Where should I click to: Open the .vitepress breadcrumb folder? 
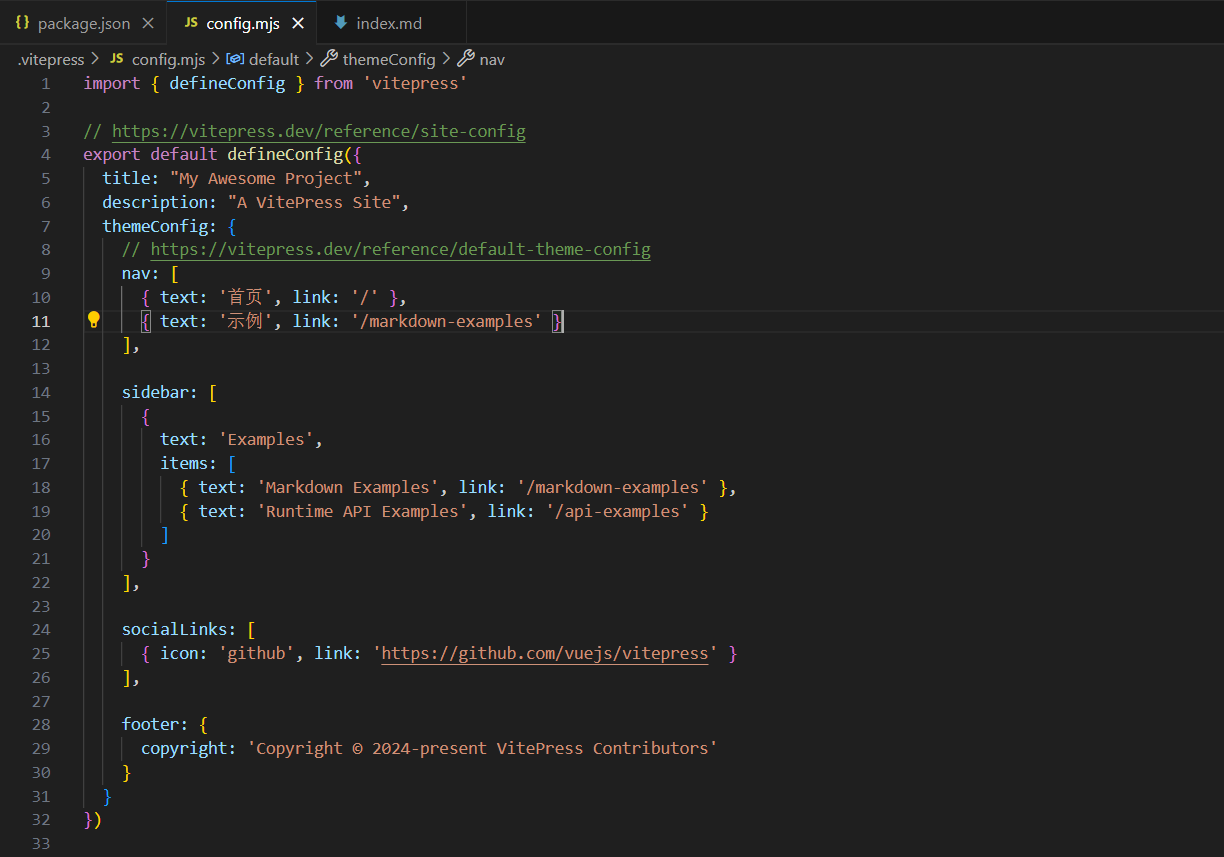pyautogui.click(x=50, y=59)
